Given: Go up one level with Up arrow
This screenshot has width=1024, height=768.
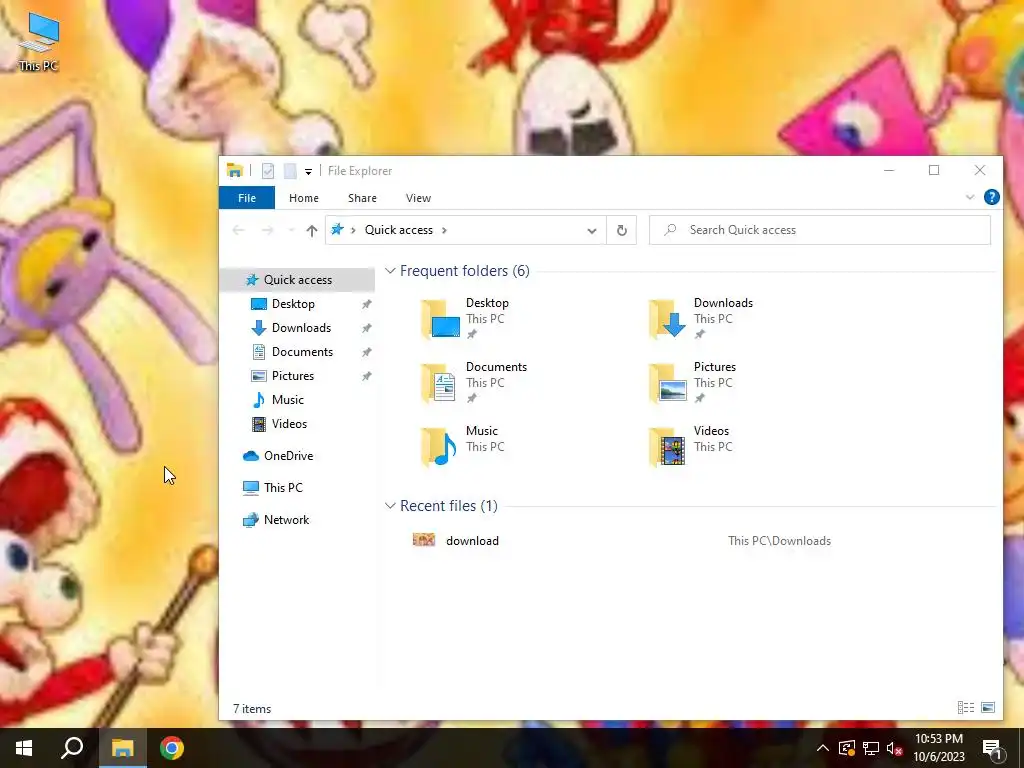Looking at the screenshot, I should click(312, 230).
